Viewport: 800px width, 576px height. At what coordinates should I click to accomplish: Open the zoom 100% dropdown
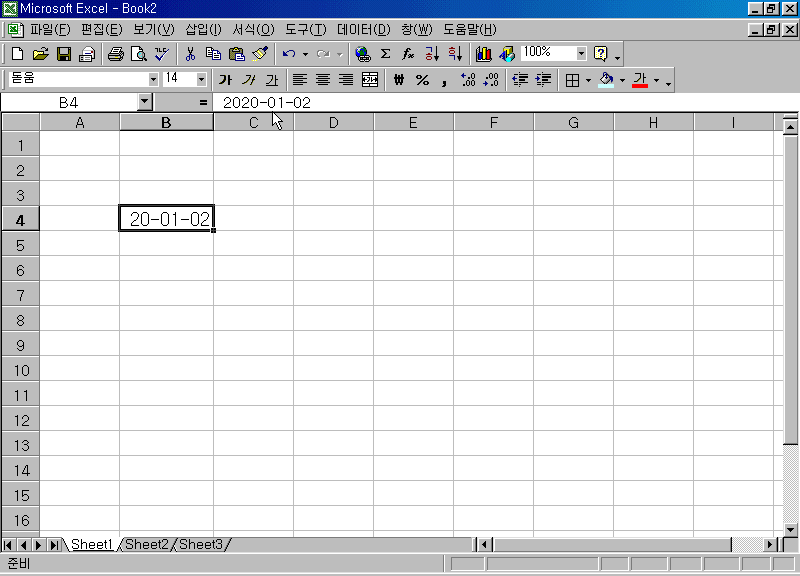(581, 53)
